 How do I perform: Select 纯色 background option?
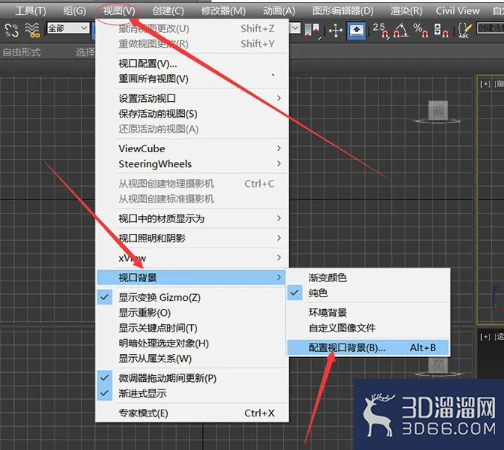click(x=368, y=293)
